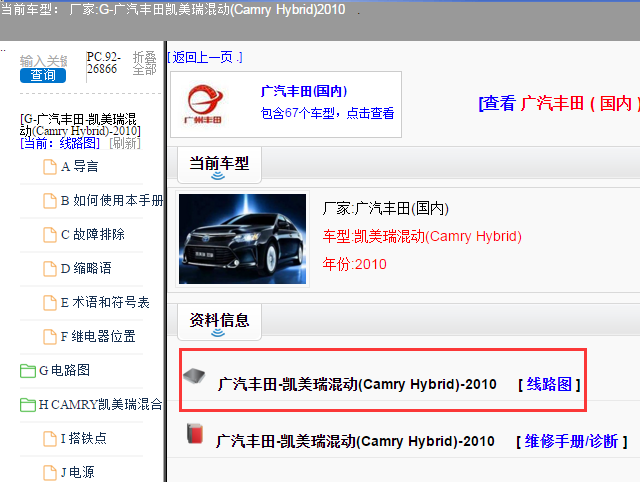Open tree item E 术语和符号表
The image size is (640, 482).
pos(105,302)
